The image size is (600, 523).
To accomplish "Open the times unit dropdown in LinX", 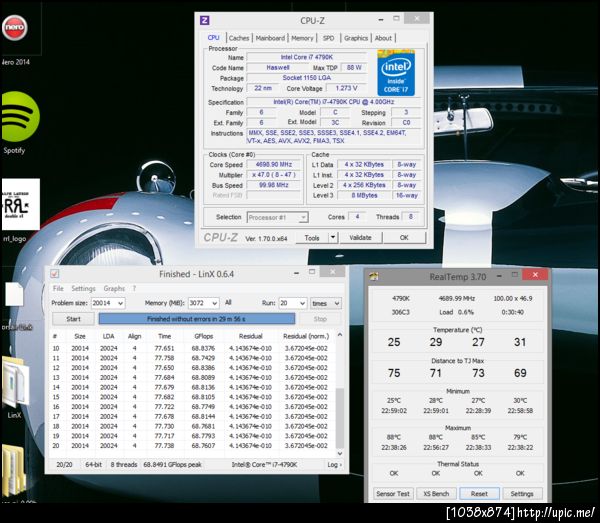I will 325,303.
